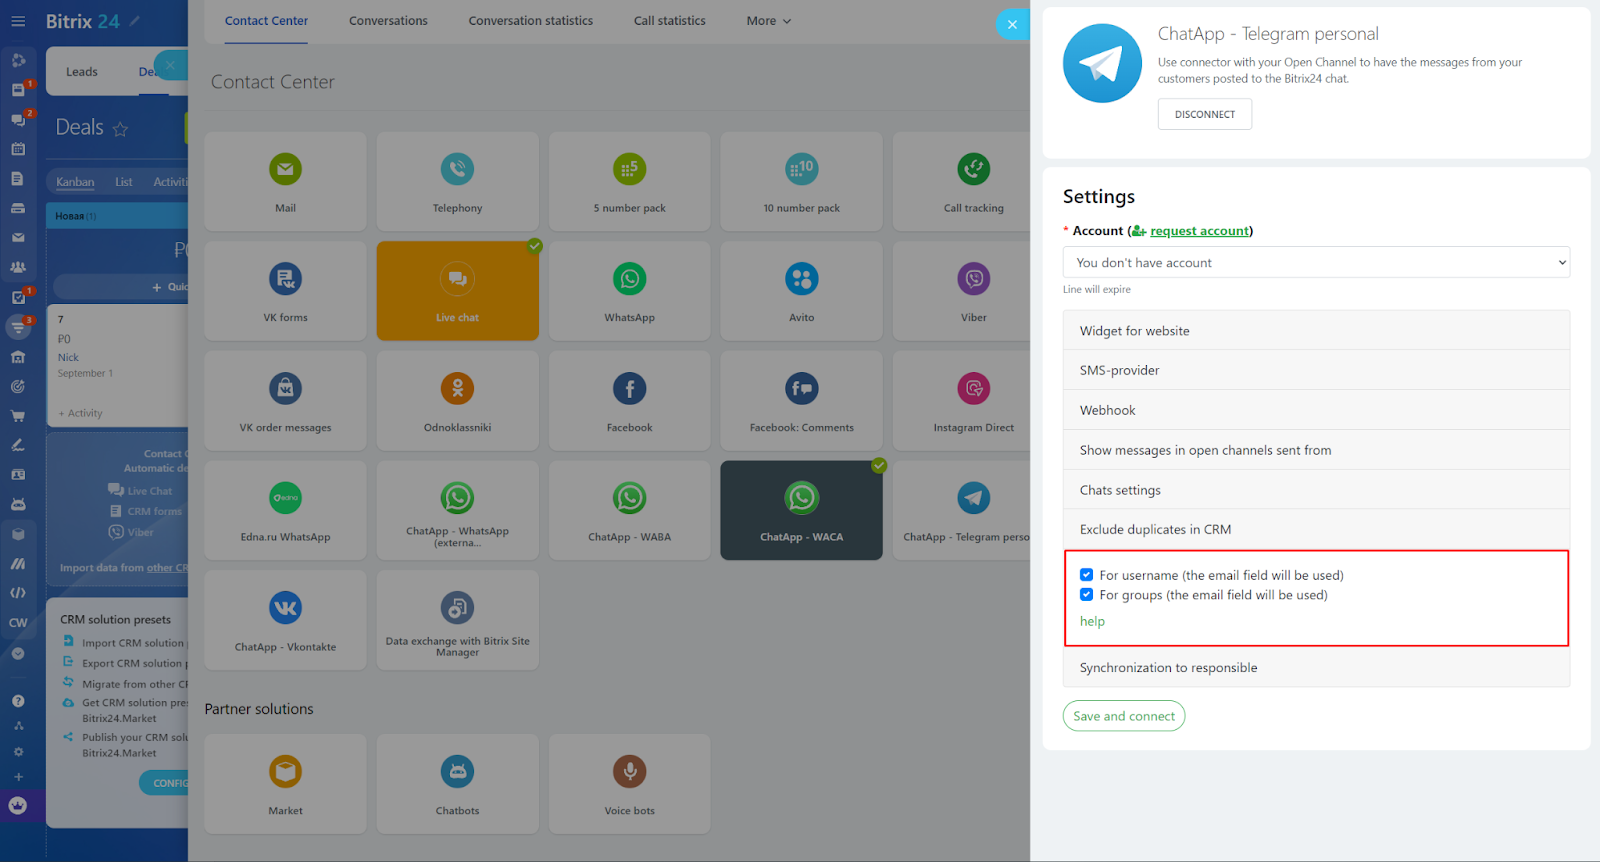
Task: Open the ChatApp - Vkontakte icon
Action: point(285,608)
